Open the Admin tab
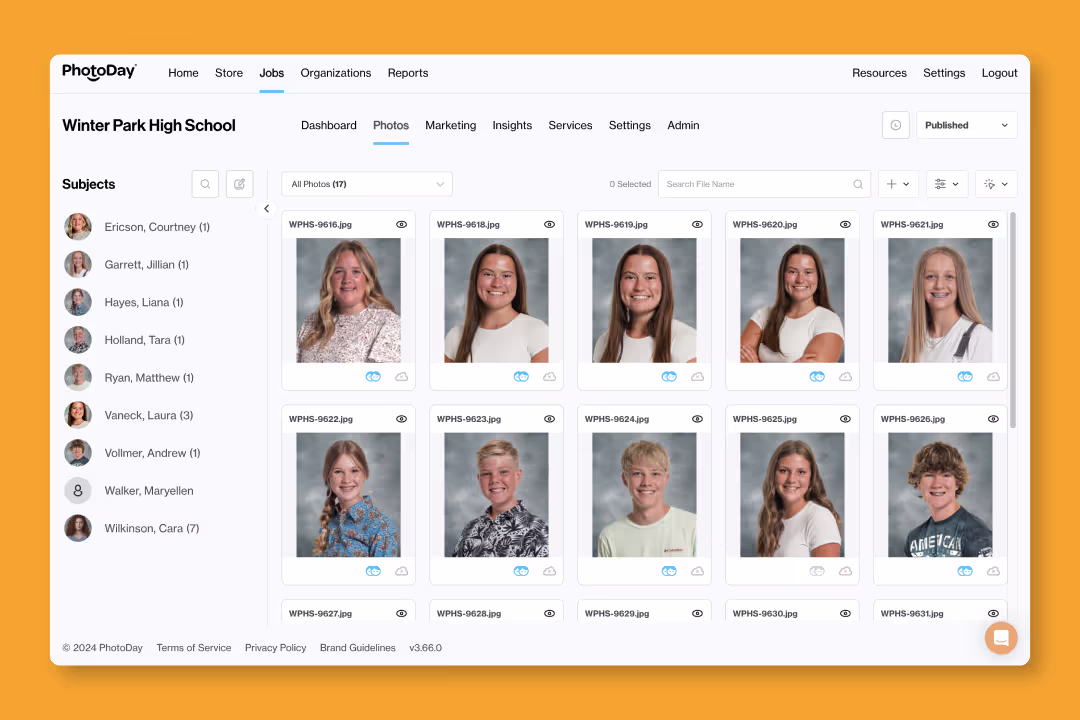This screenshot has height=720, width=1080. [x=683, y=125]
